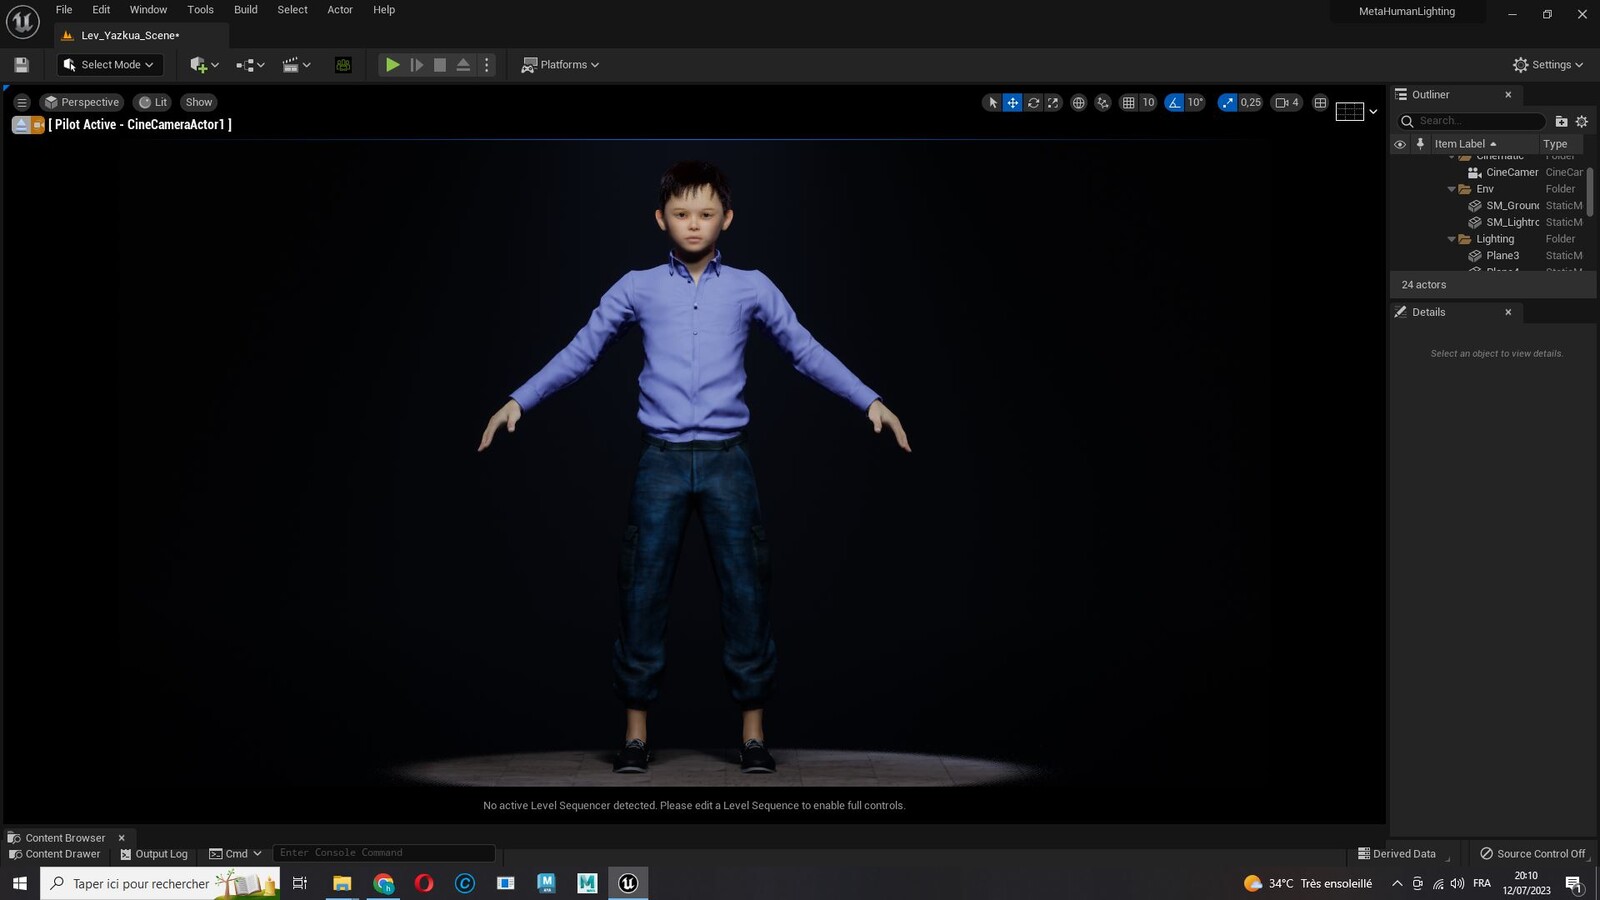Image resolution: width=1600 pixels, height=900 pixels.
Task: Open the play mode options (three dots)
Action: tap(487, 65)
